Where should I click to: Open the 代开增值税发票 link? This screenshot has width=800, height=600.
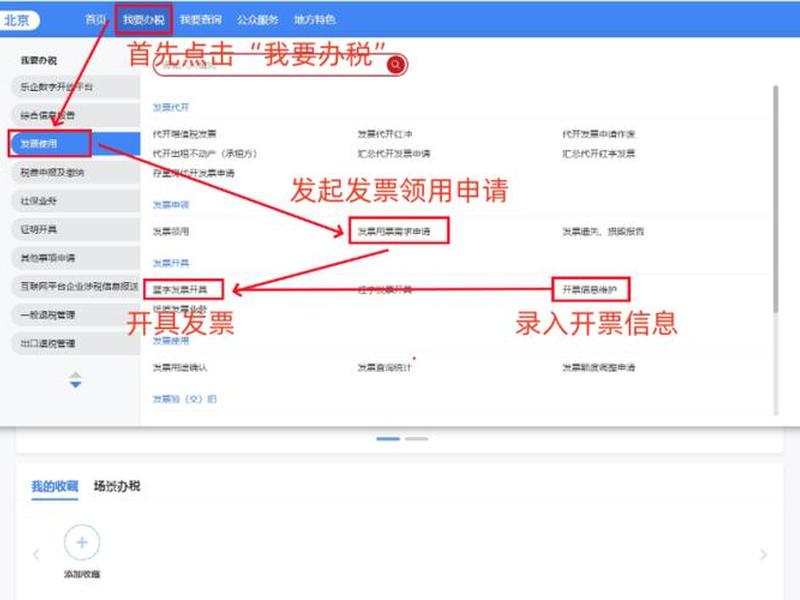(x=184, y=134)
